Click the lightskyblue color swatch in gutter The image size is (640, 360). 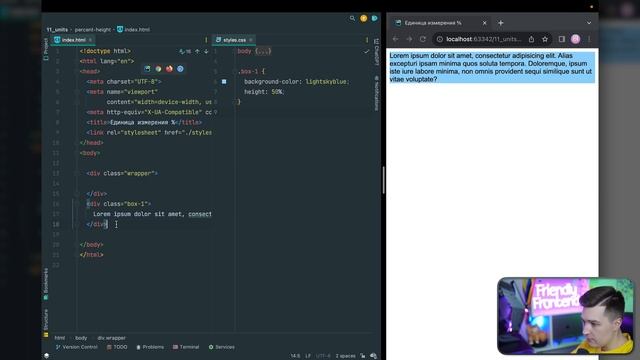point(224,82)
